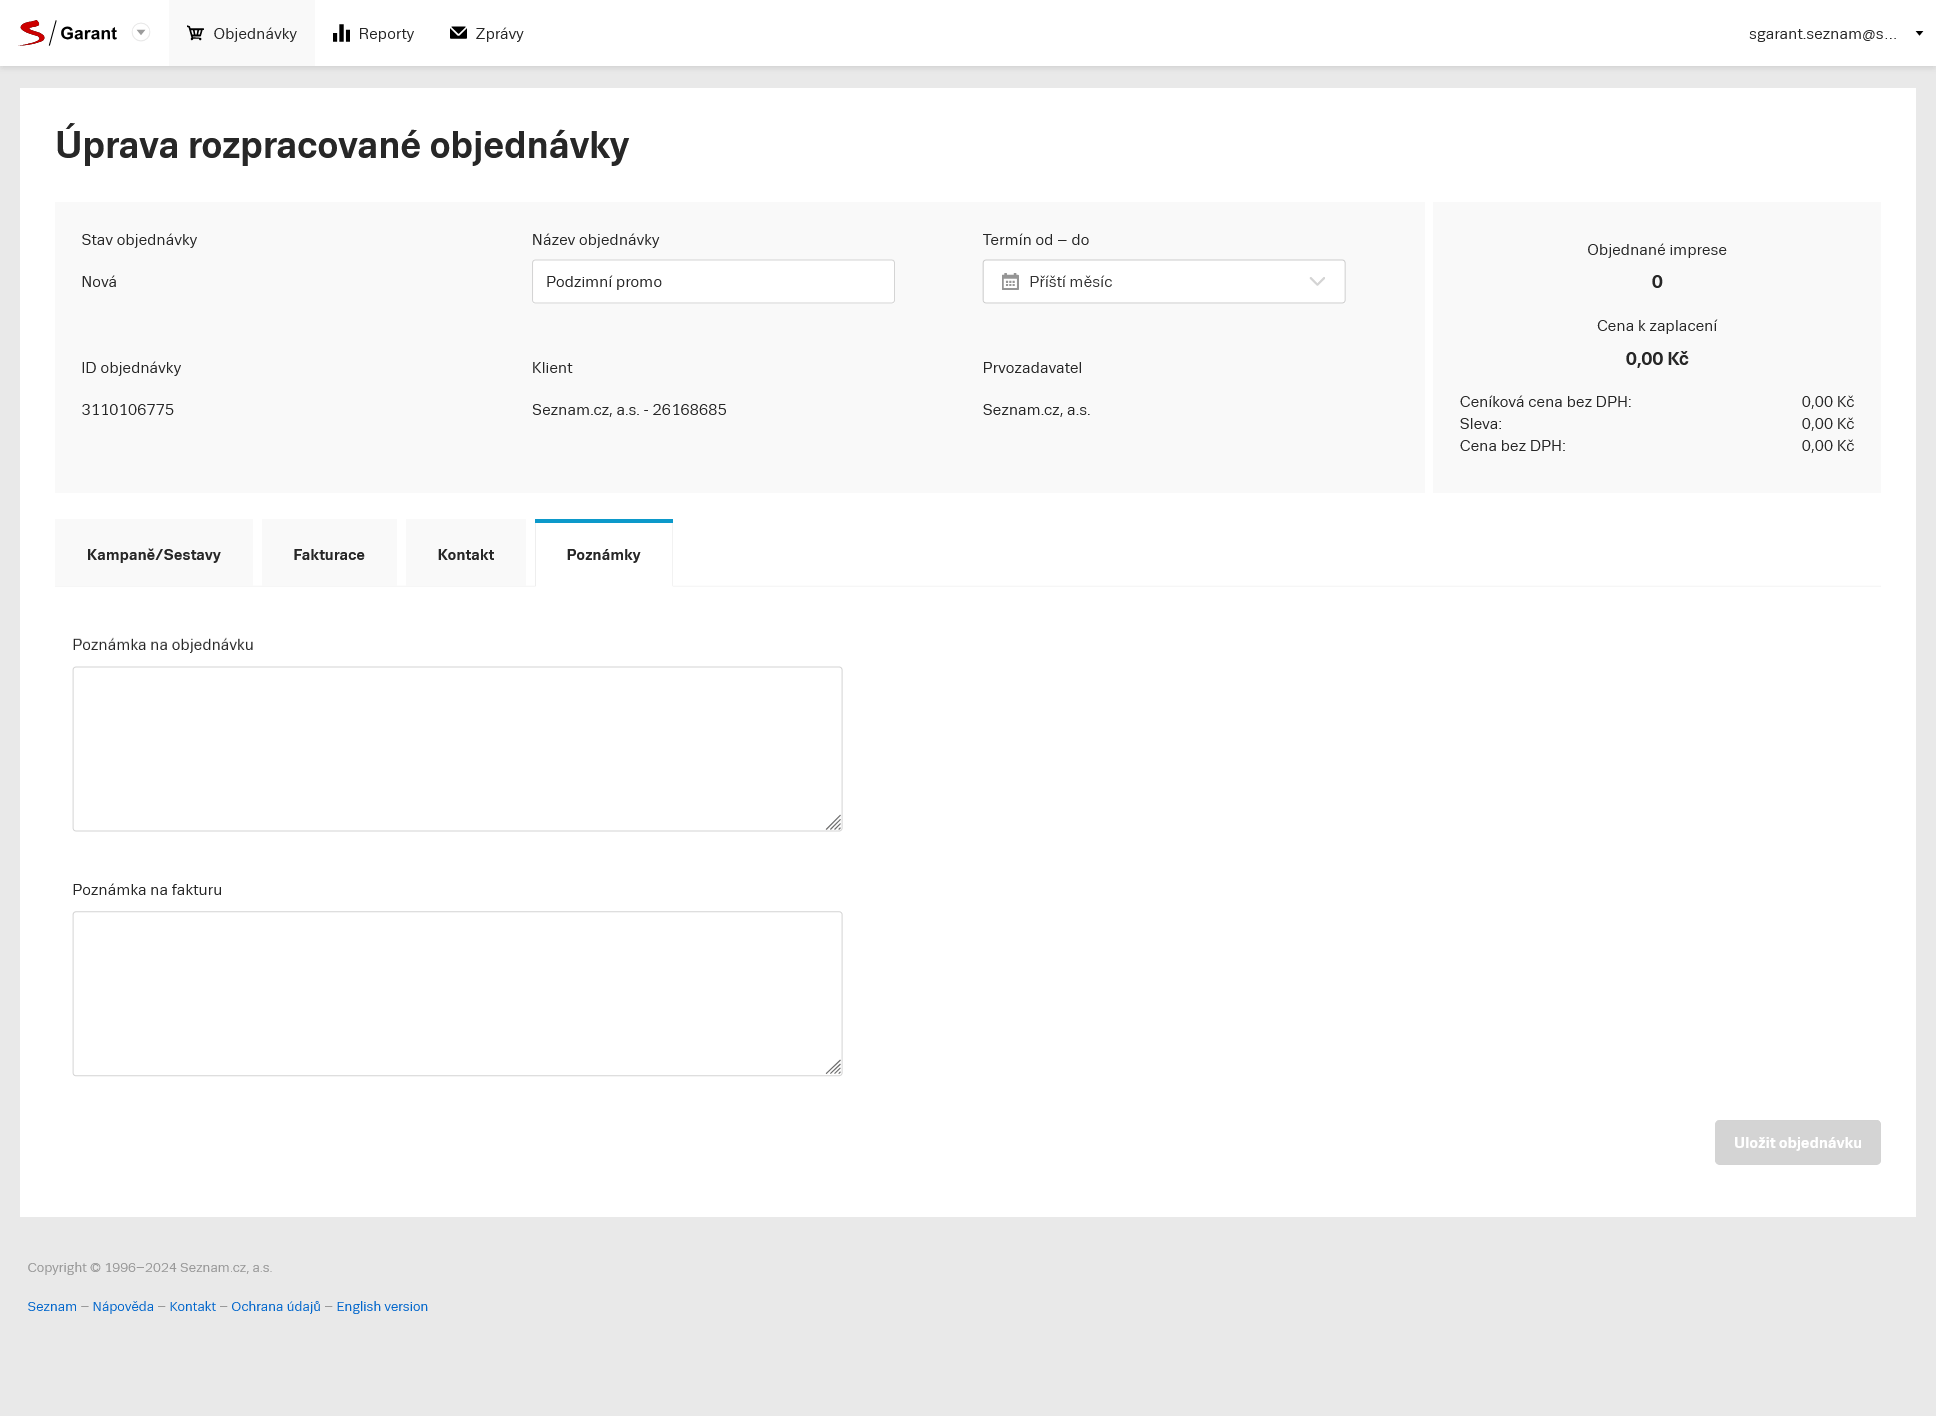The image size is (1936, 1416).
Task: Open the Garant product switcher arrow
Action: (x=141, y=33)
